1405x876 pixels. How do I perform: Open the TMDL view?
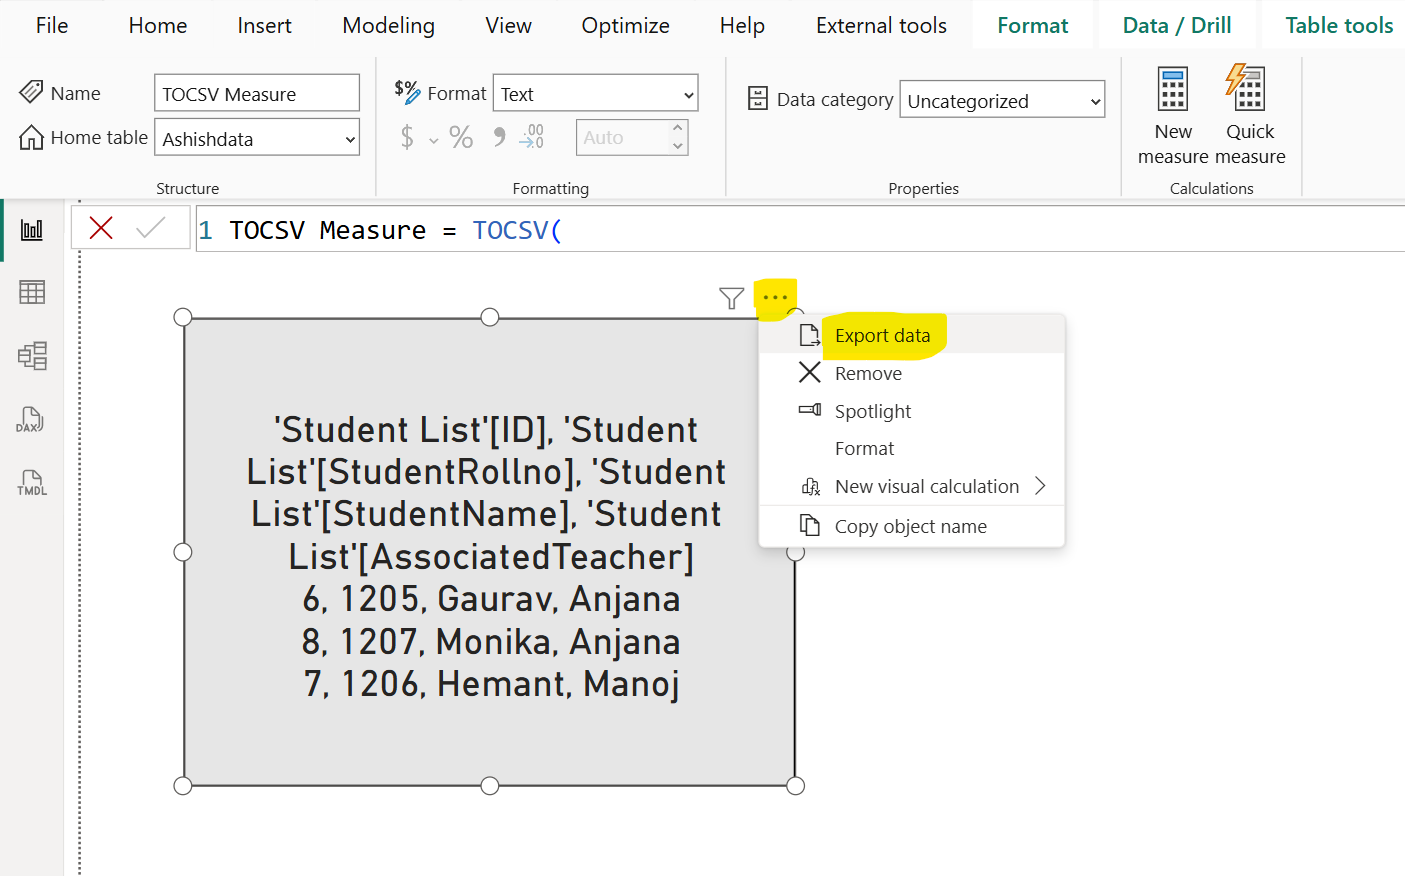point(31,483)
